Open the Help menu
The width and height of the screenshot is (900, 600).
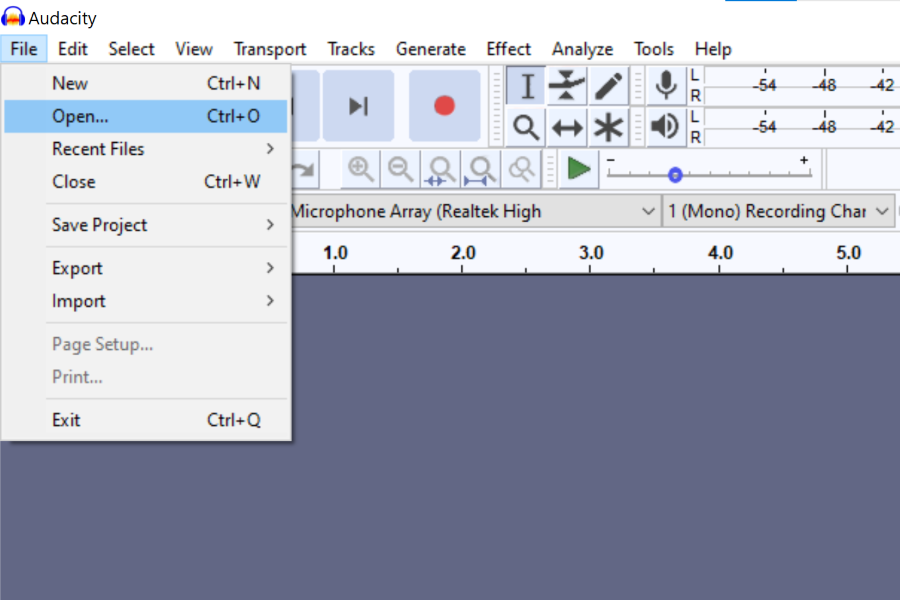pos(713,49)
